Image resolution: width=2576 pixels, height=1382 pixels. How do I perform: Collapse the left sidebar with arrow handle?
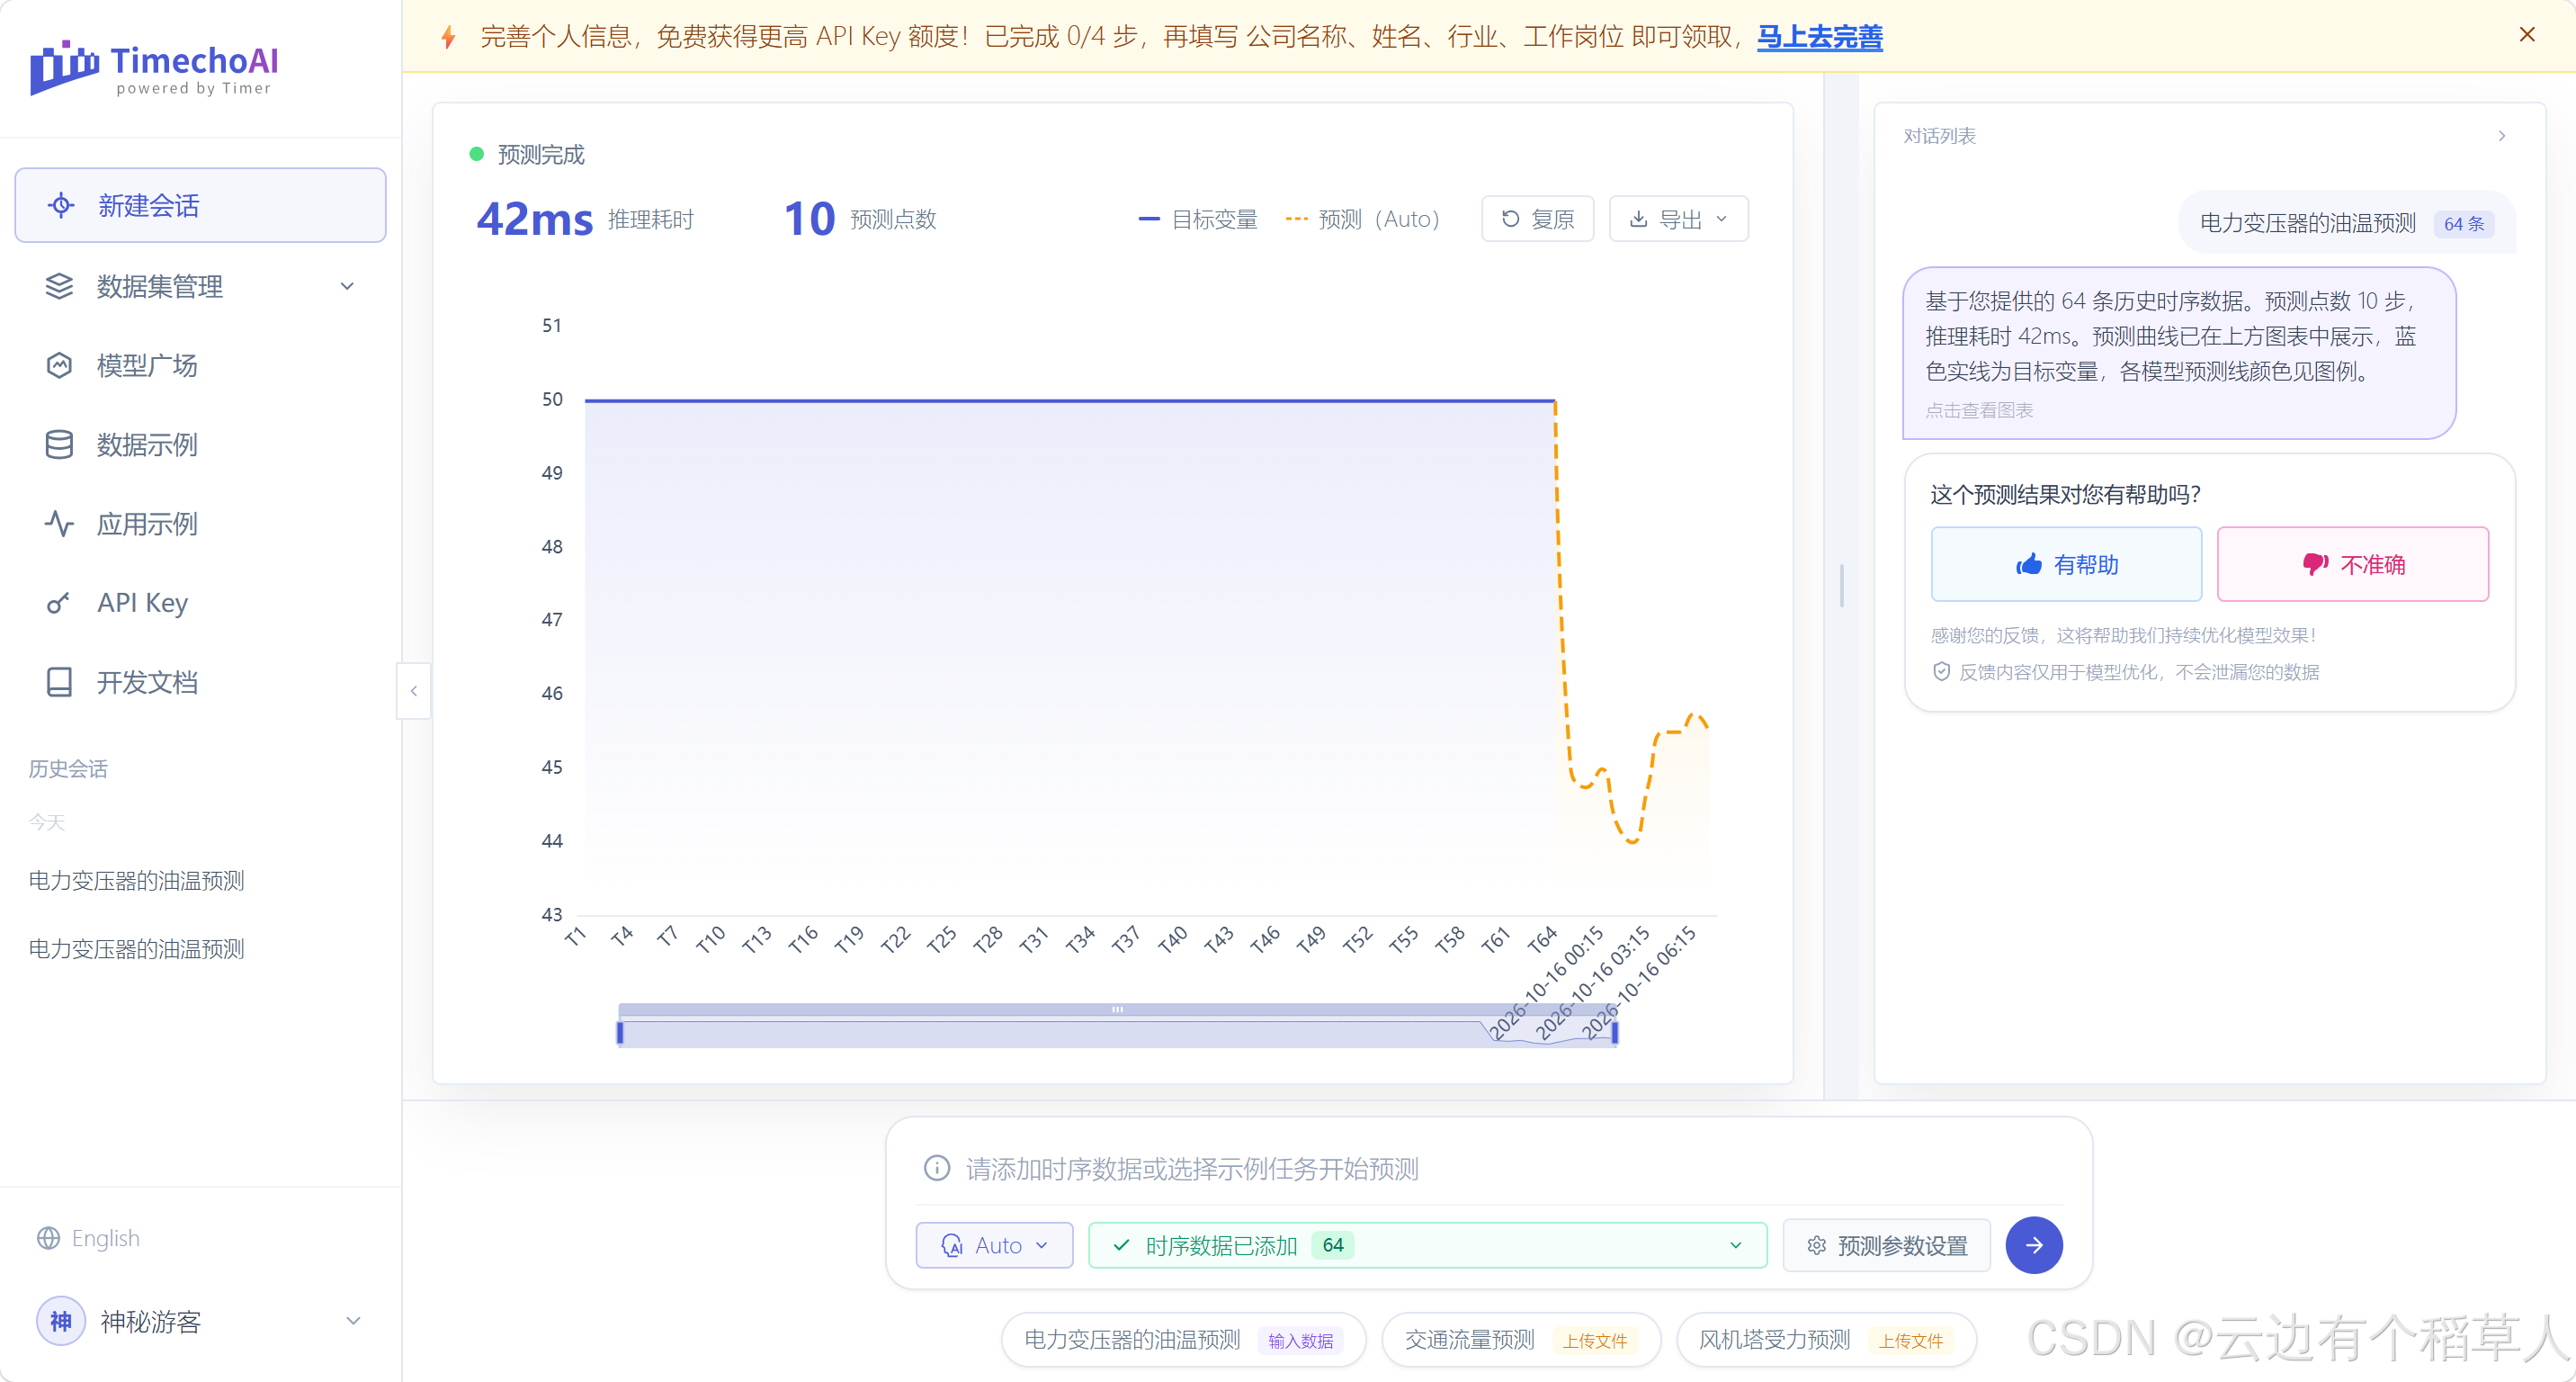(x=414, y=690)
